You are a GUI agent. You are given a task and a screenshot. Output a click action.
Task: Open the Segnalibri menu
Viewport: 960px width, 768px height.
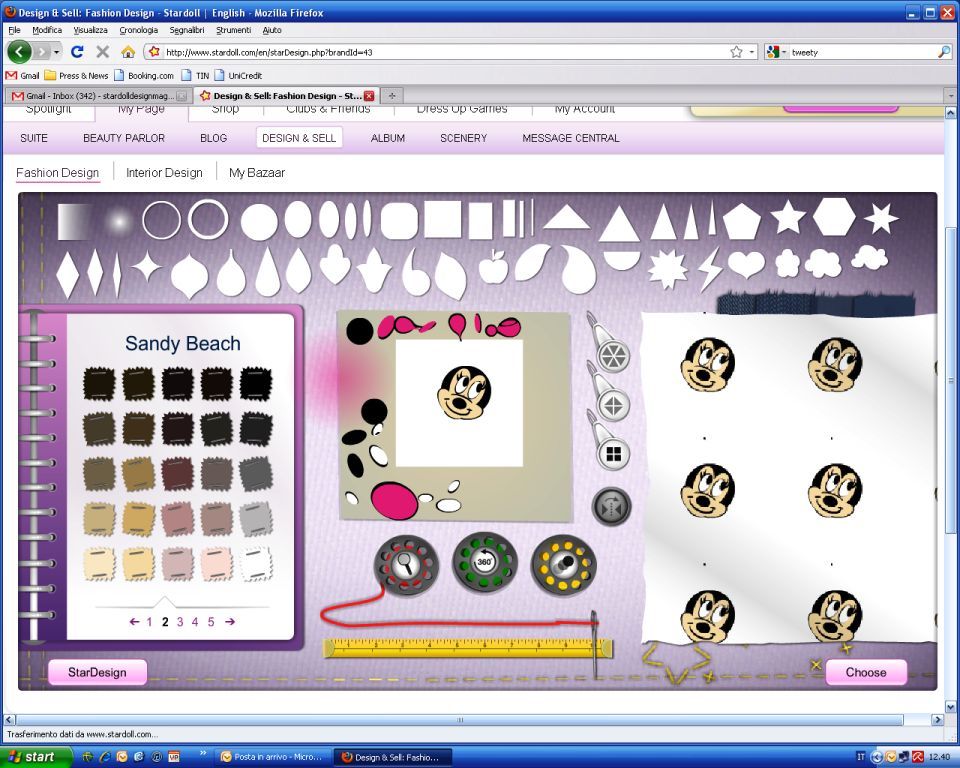tap(187, 29)
